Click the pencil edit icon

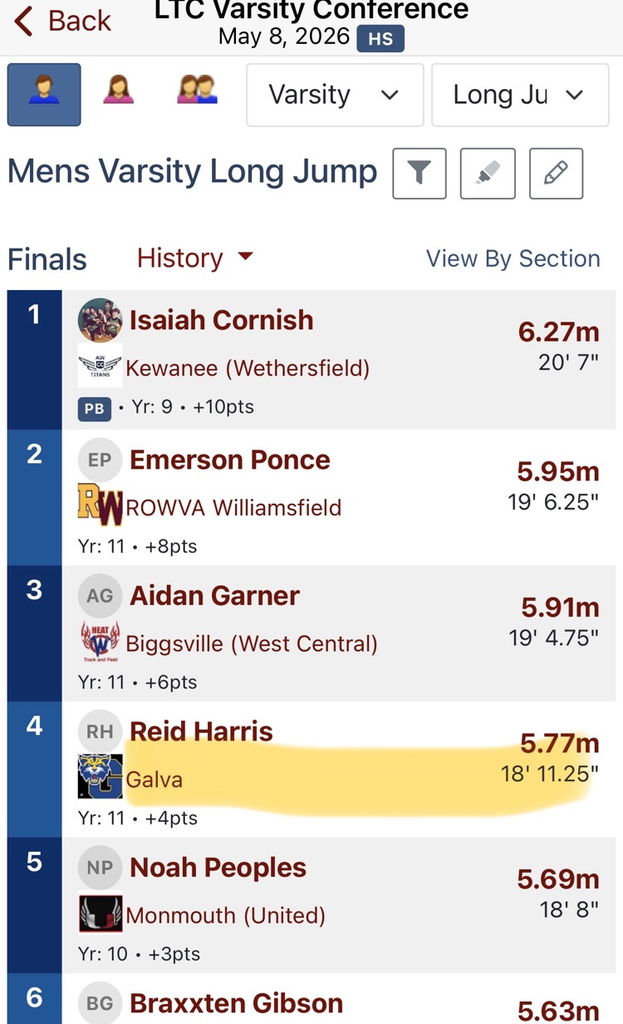pos(556,173)
